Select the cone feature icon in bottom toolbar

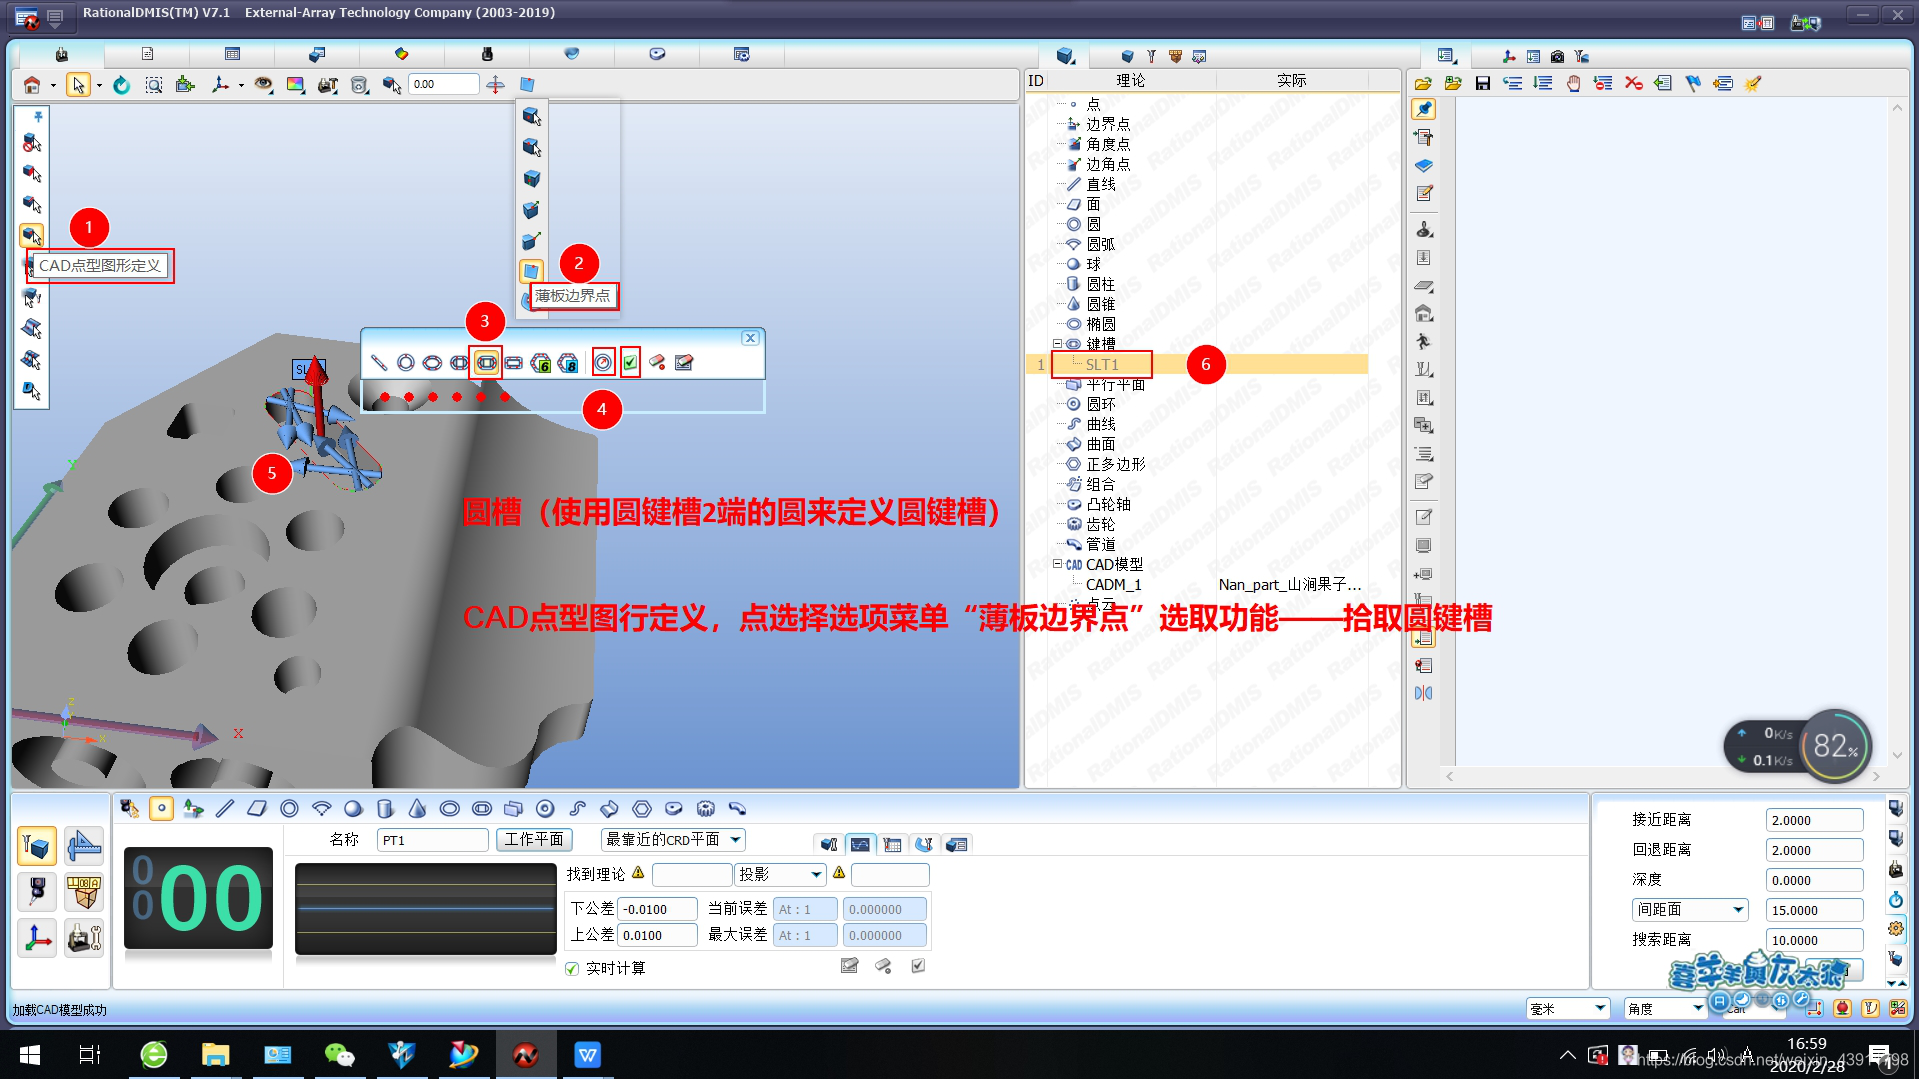417,808
